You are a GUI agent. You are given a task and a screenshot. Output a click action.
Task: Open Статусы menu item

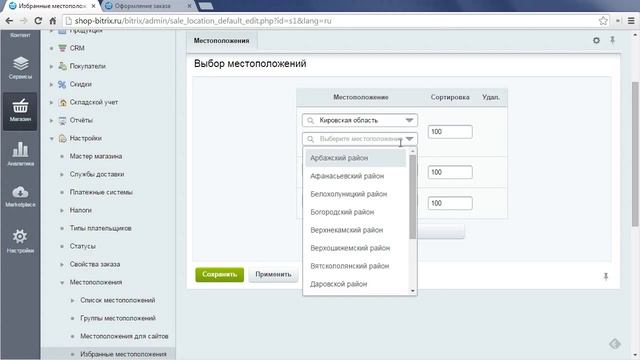click(82, 246)
